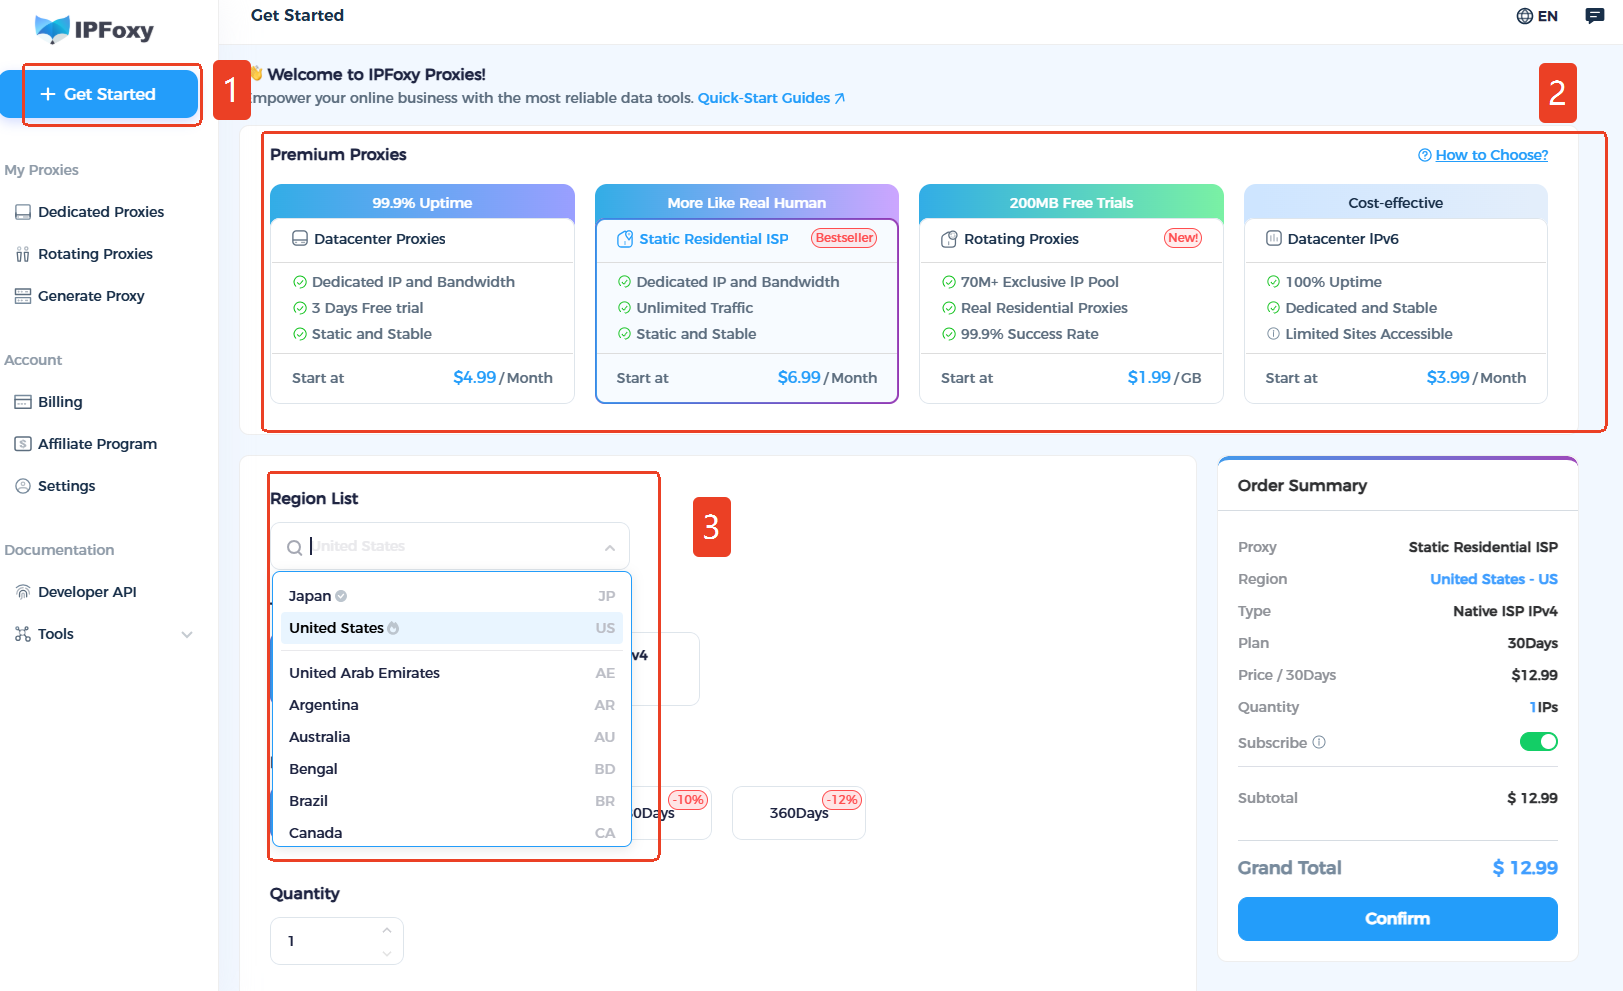This screenshot has width=1623, height=991.
Task: Click the United States - US region value
Action: pos(1493,579)
